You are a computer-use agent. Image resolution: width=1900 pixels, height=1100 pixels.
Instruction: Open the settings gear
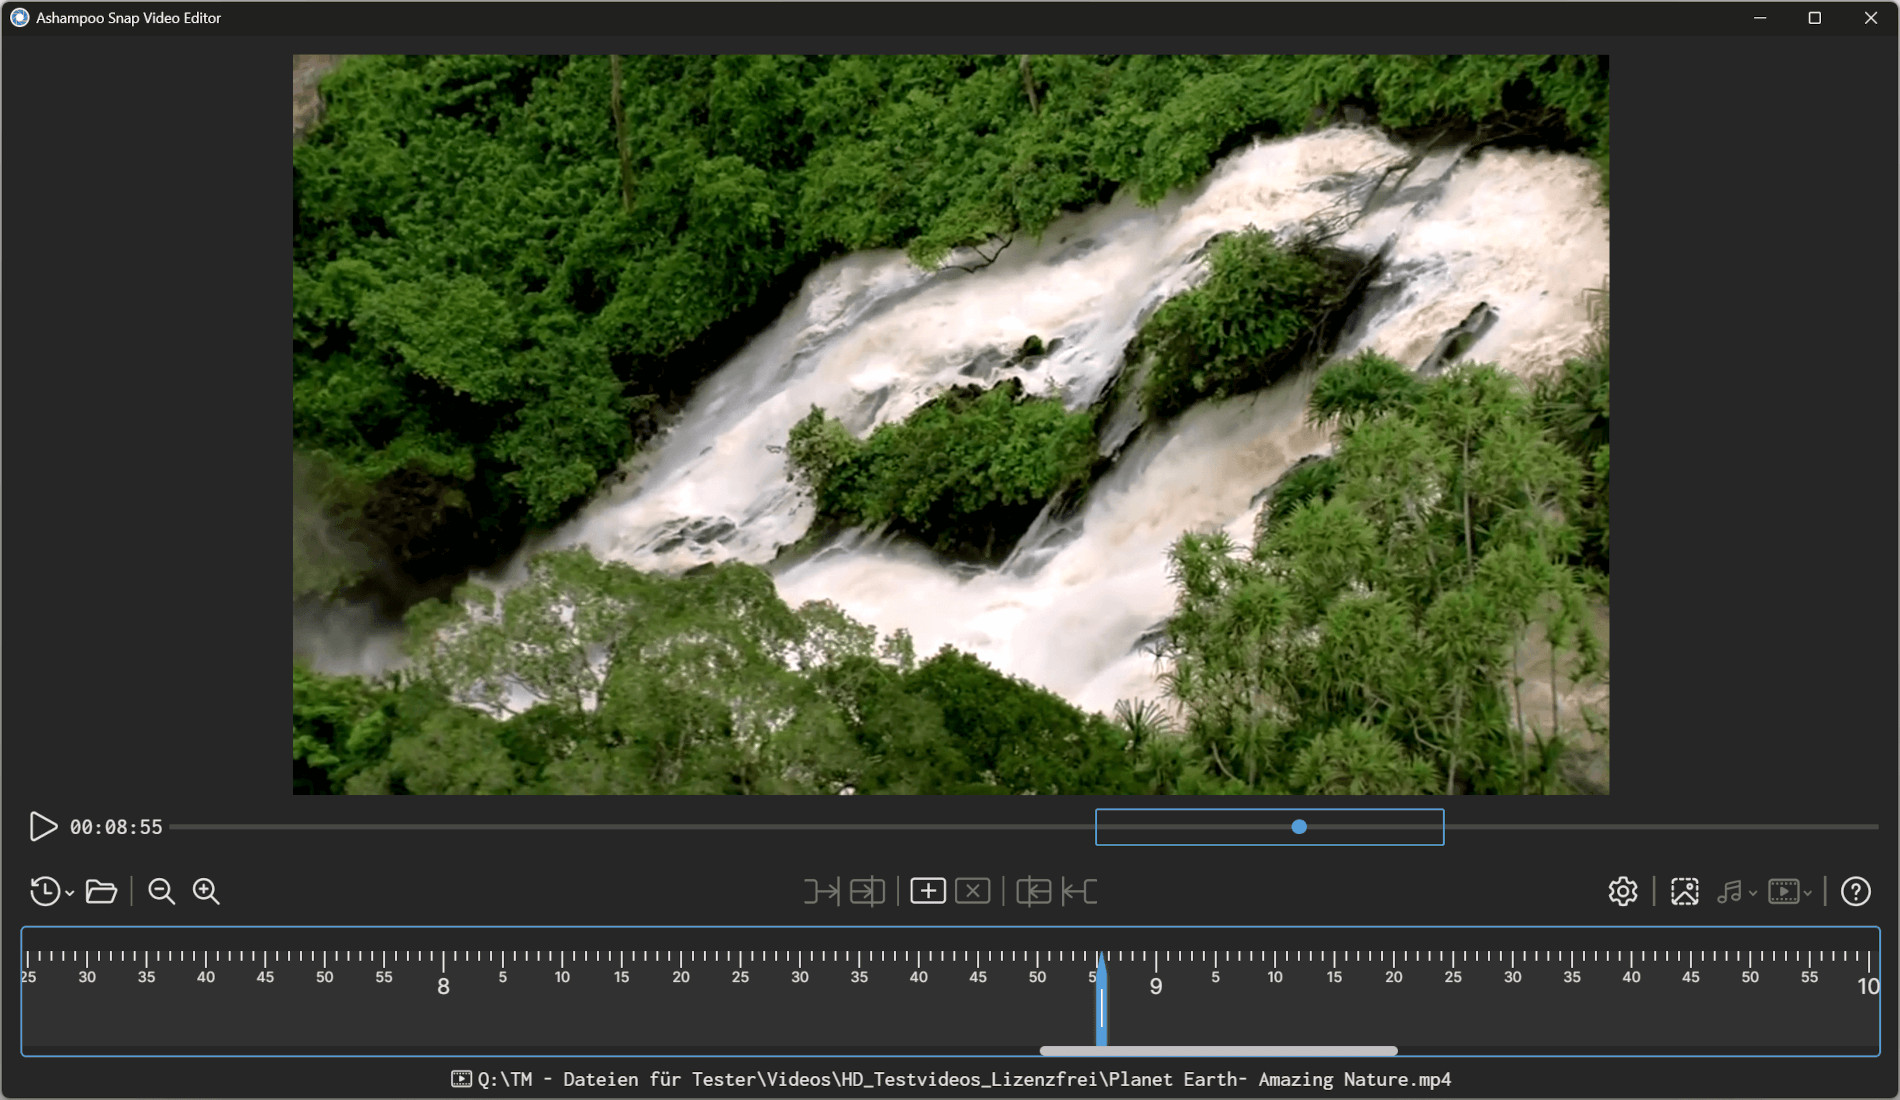pyautogui.click(x=1622, y=891)
